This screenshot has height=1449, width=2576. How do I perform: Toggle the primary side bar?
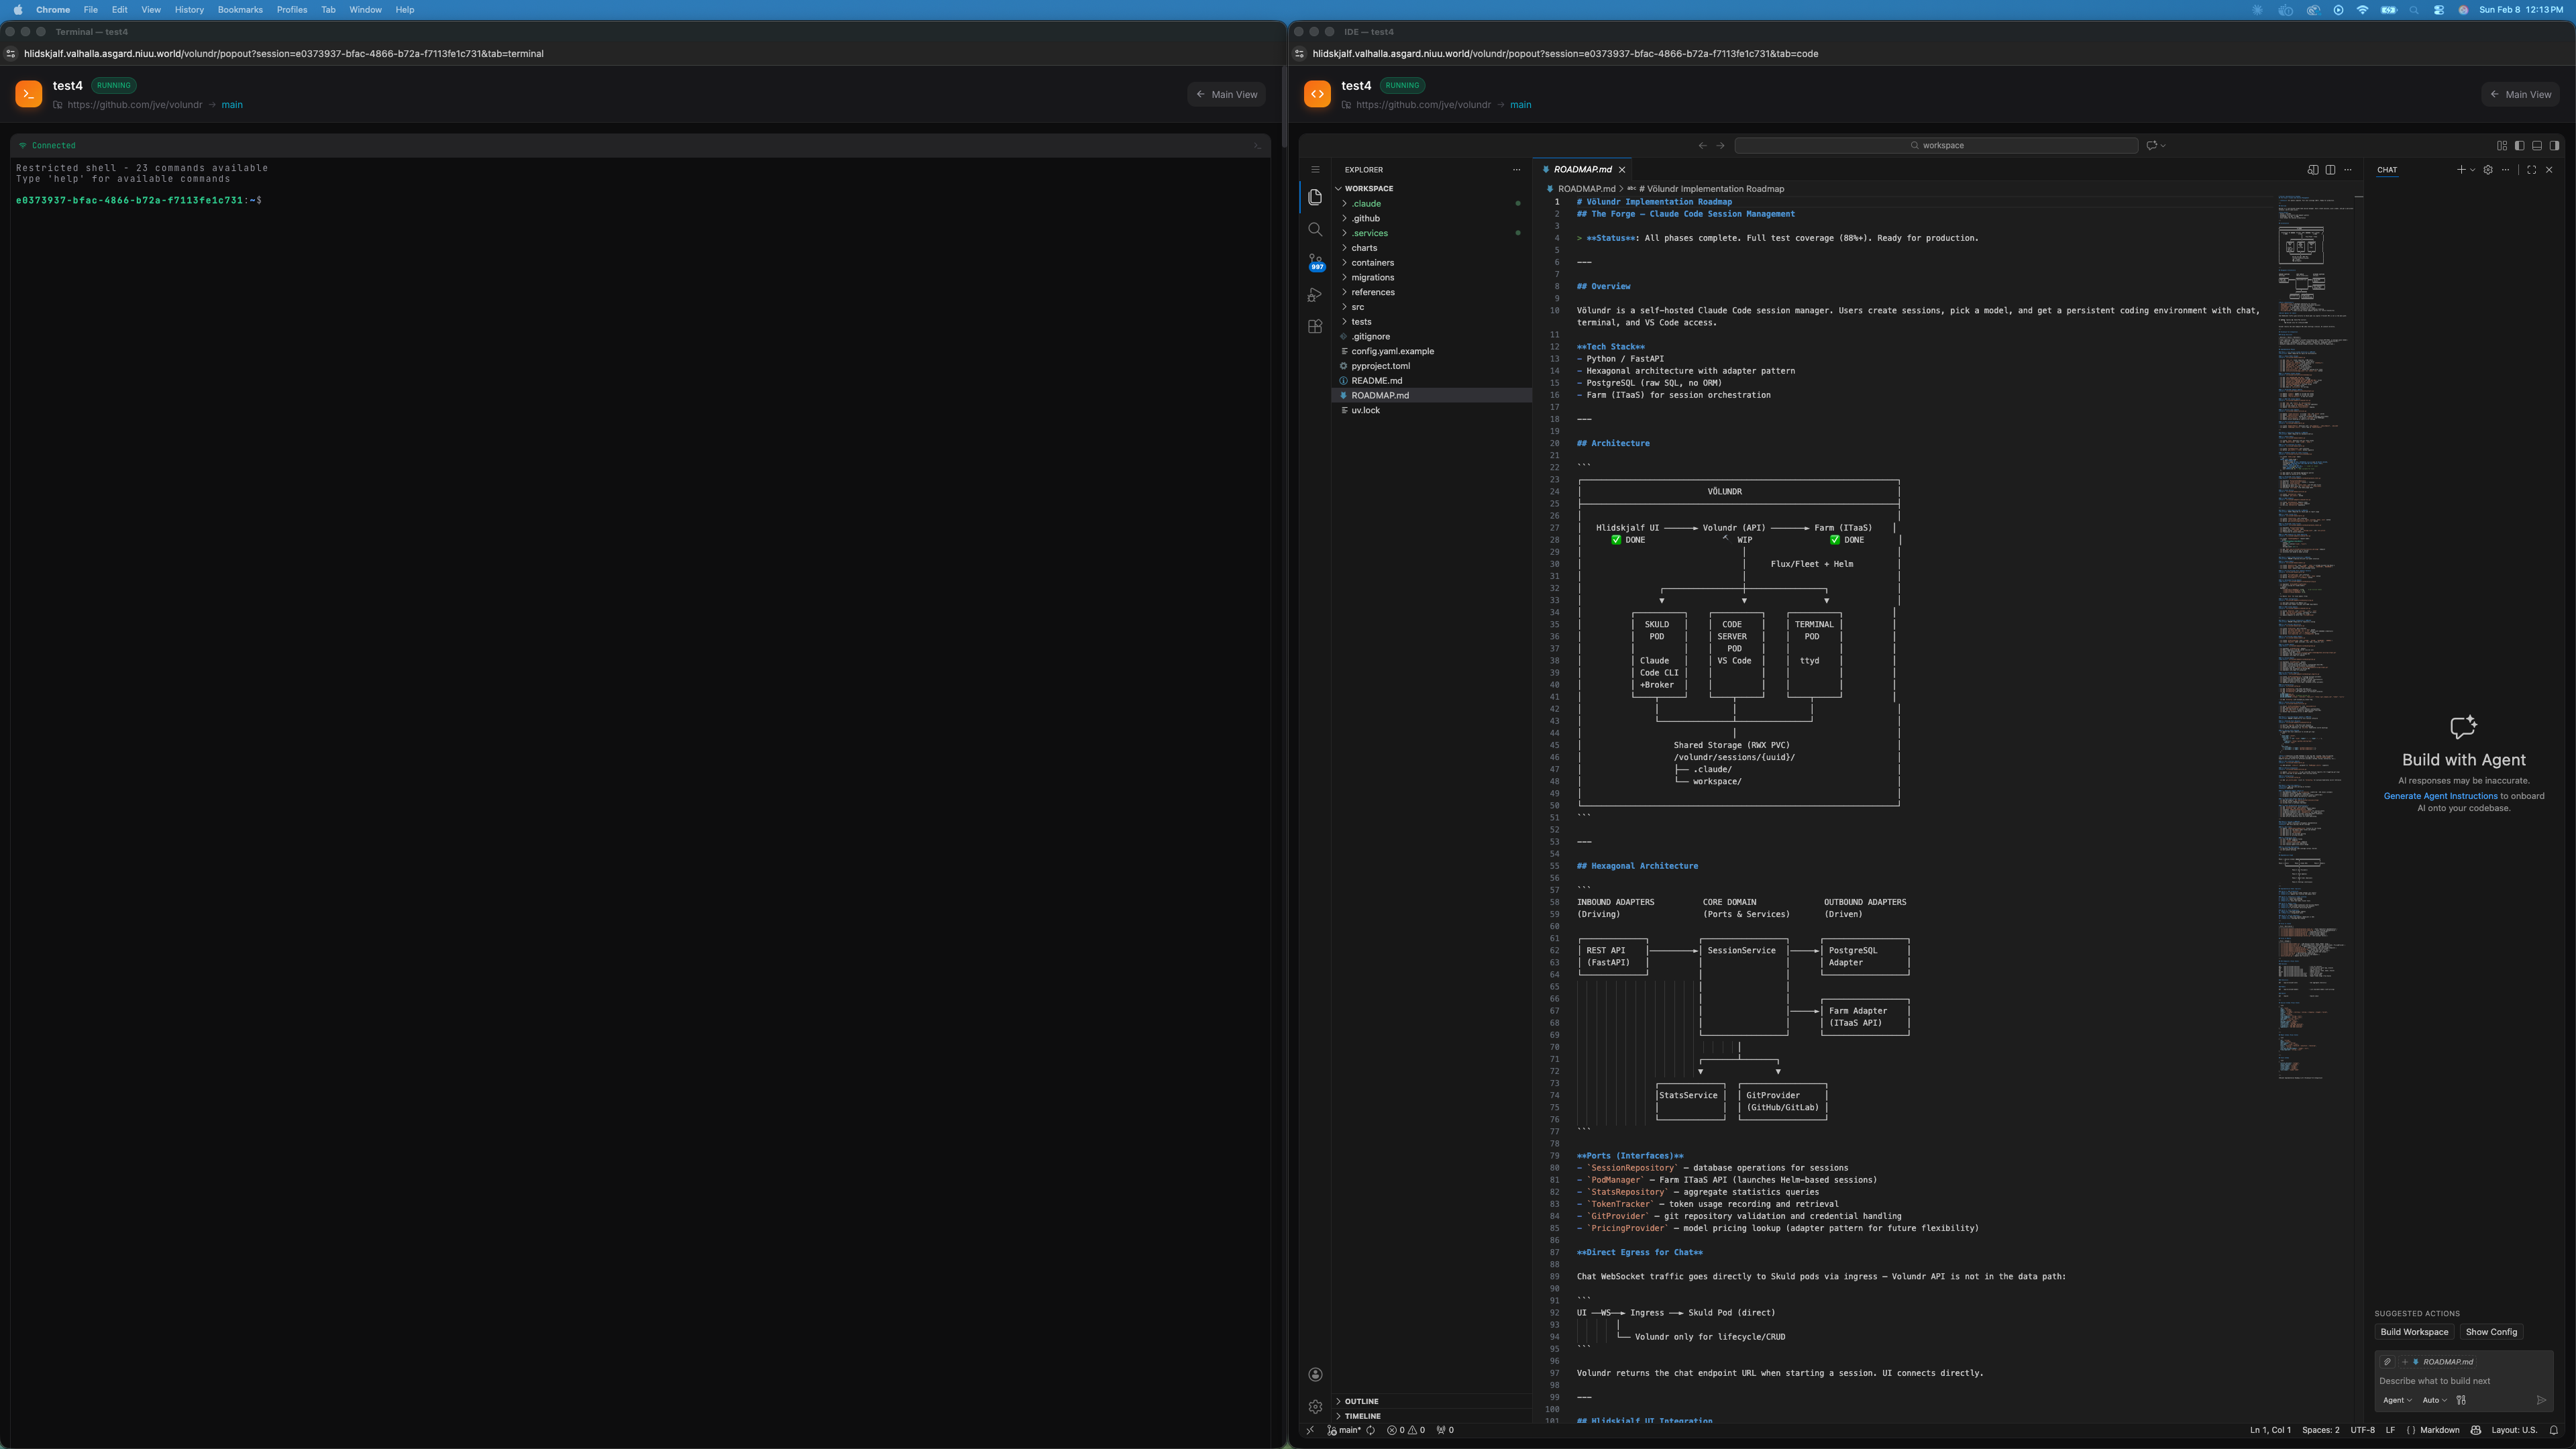pyautogui.click(x=2519, y=146)
